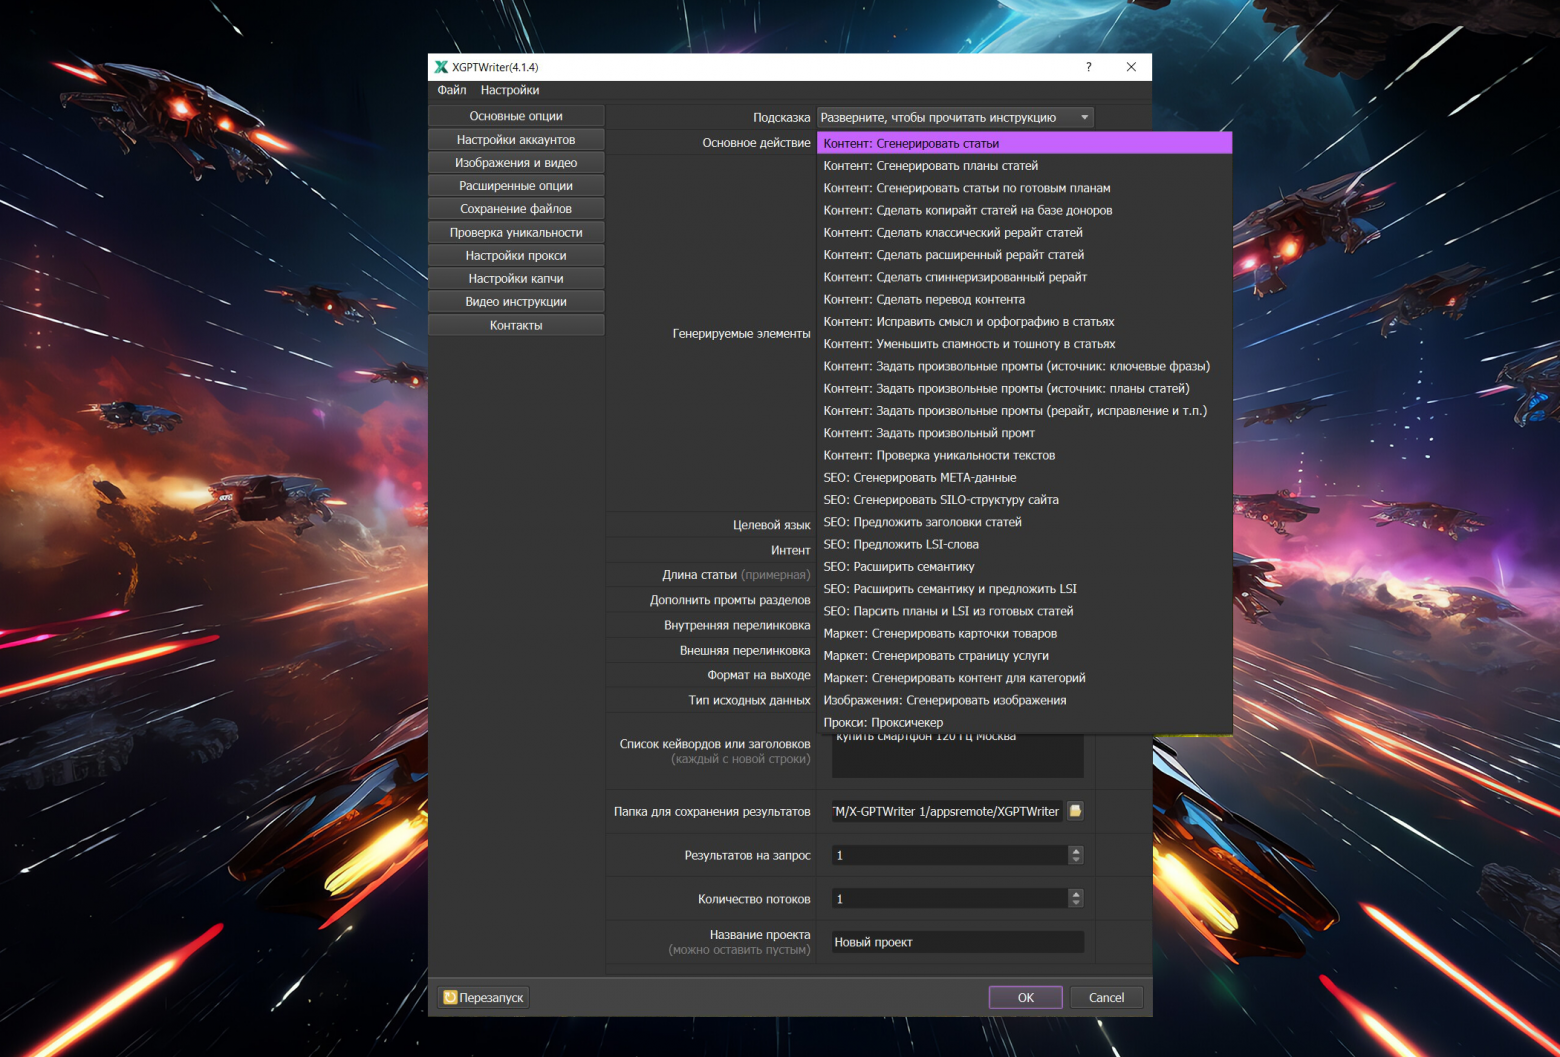Choose 'Маркет: Сгенерировать карточки товаров' option

click(939, 633)
